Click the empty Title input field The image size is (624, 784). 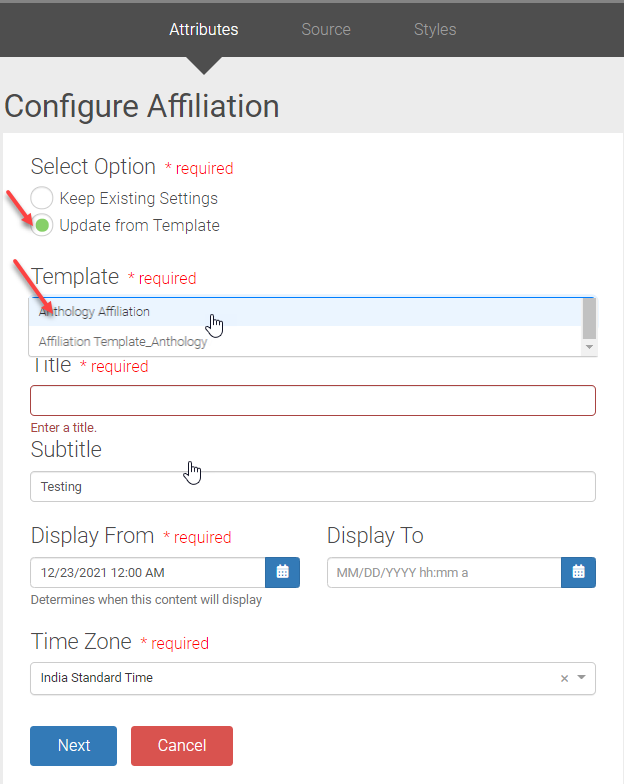(x=312, y=400)
